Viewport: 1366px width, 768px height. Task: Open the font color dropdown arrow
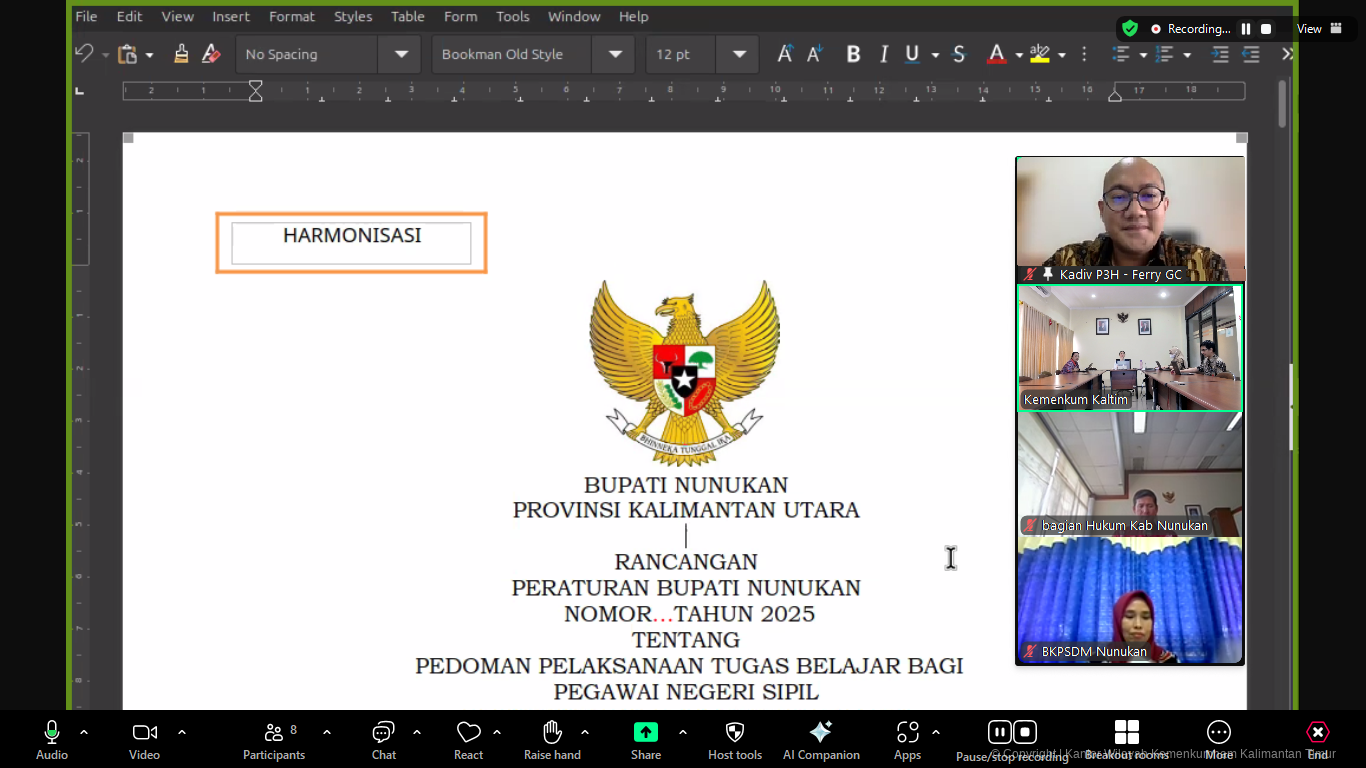point(1018,55)
